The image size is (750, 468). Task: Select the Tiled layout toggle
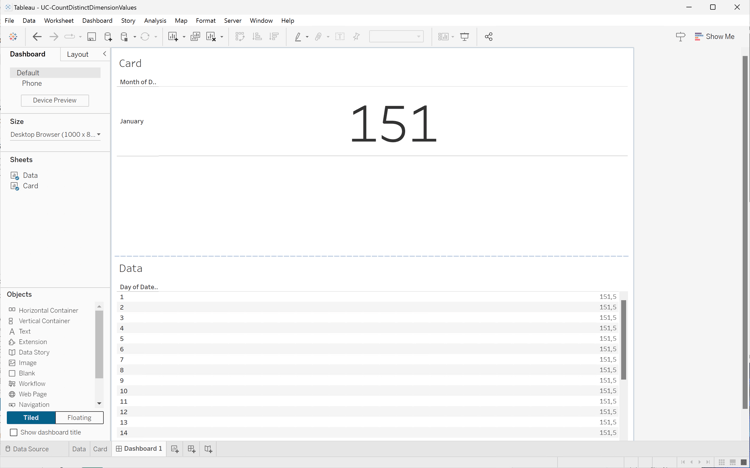click(31, 418)
